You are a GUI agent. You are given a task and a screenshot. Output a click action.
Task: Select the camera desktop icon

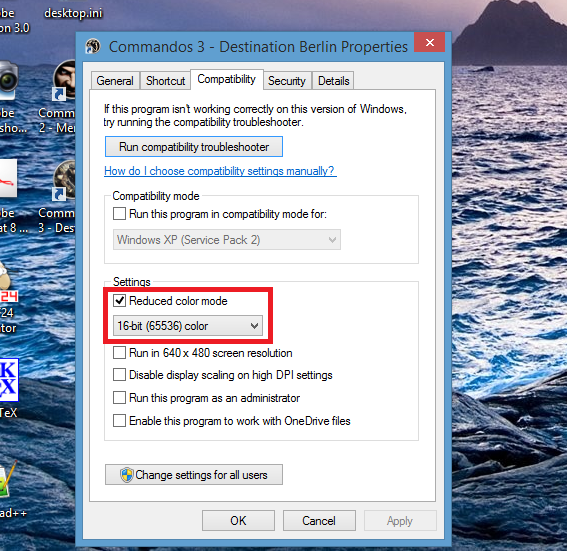[x=8, y=80]
